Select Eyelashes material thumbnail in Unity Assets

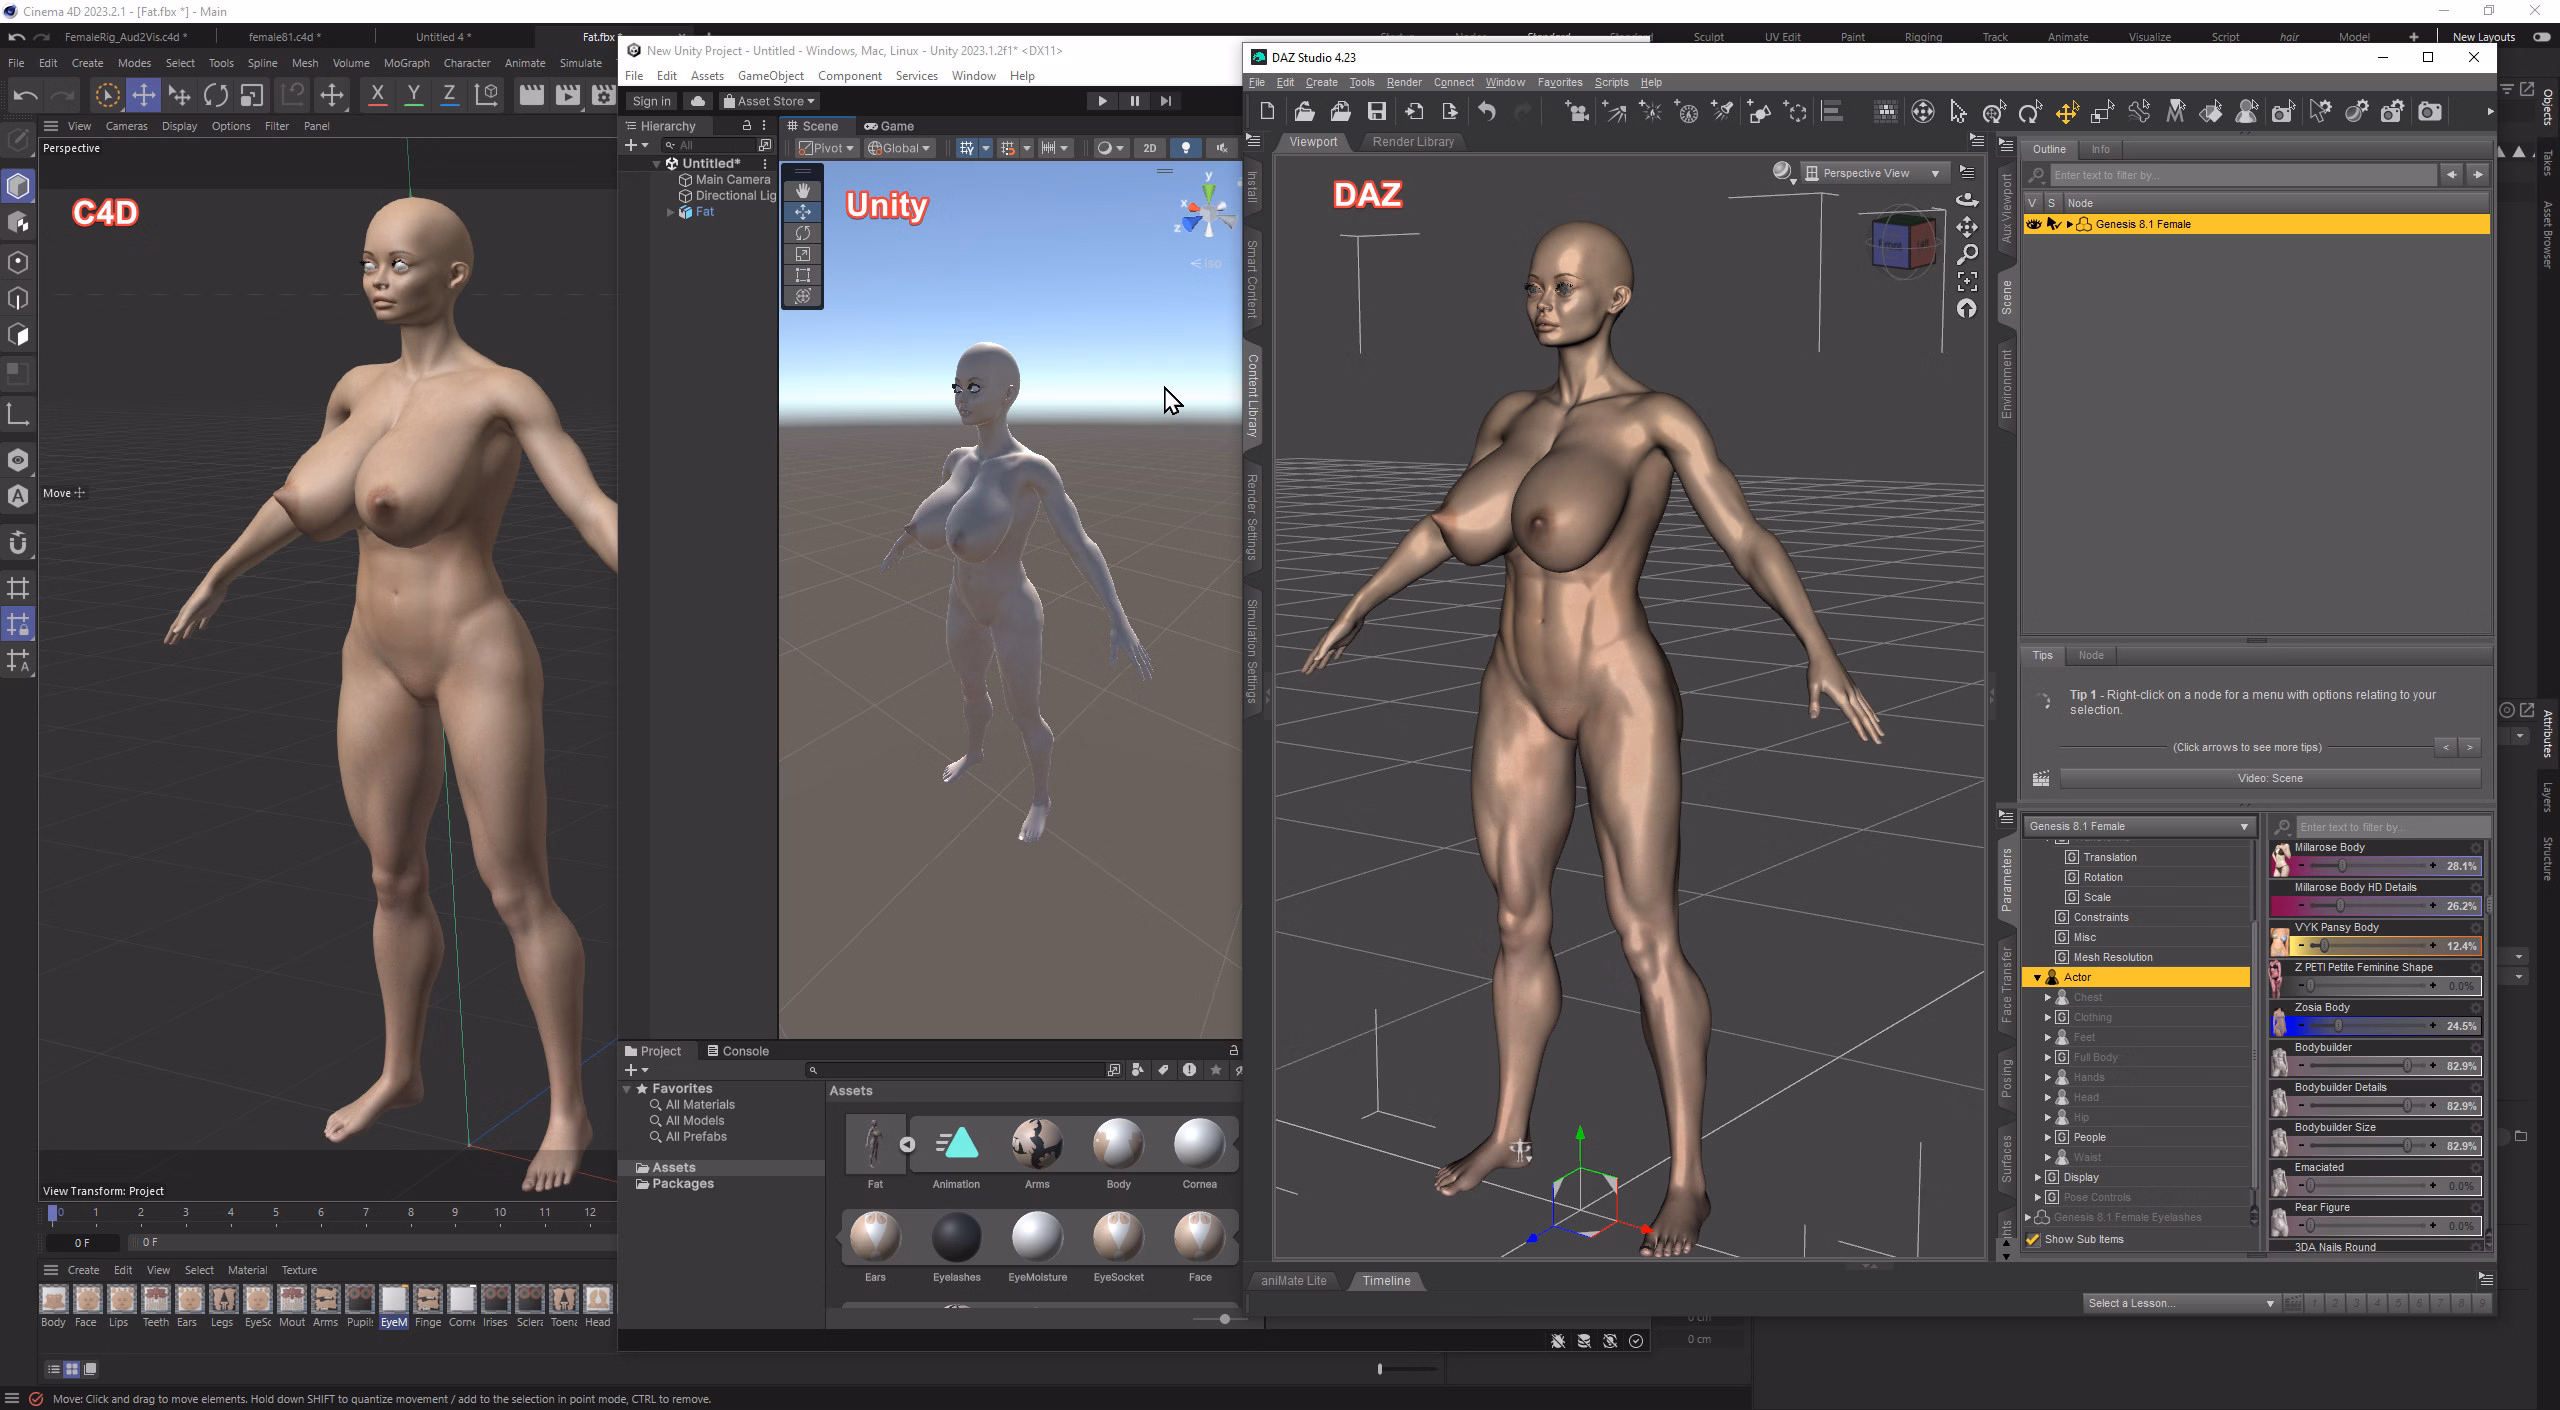pyautogui.click(x=956, y=1238)
